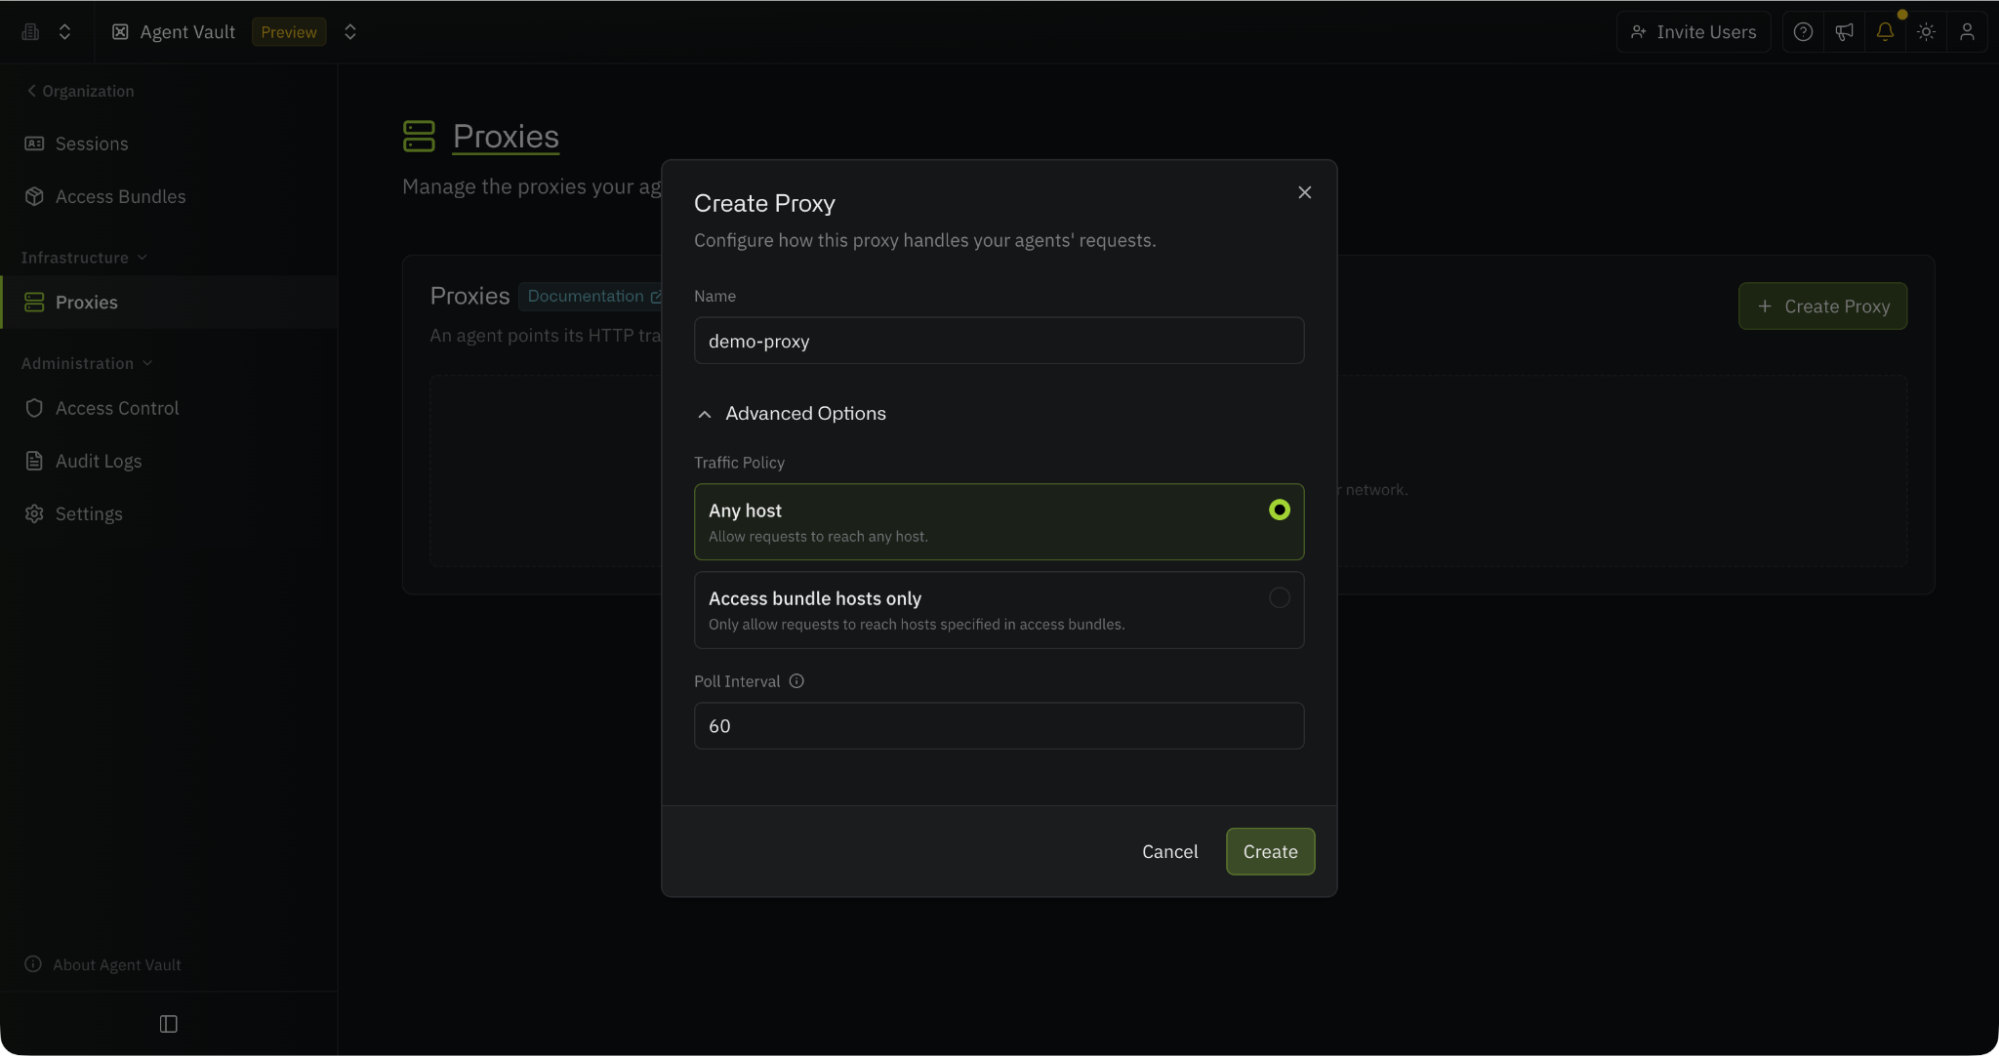Screen dimensions: 1999x1057
Task: Open Access Bundles in the sidebar
Action: pyautogui.click(x=168, y=197)
